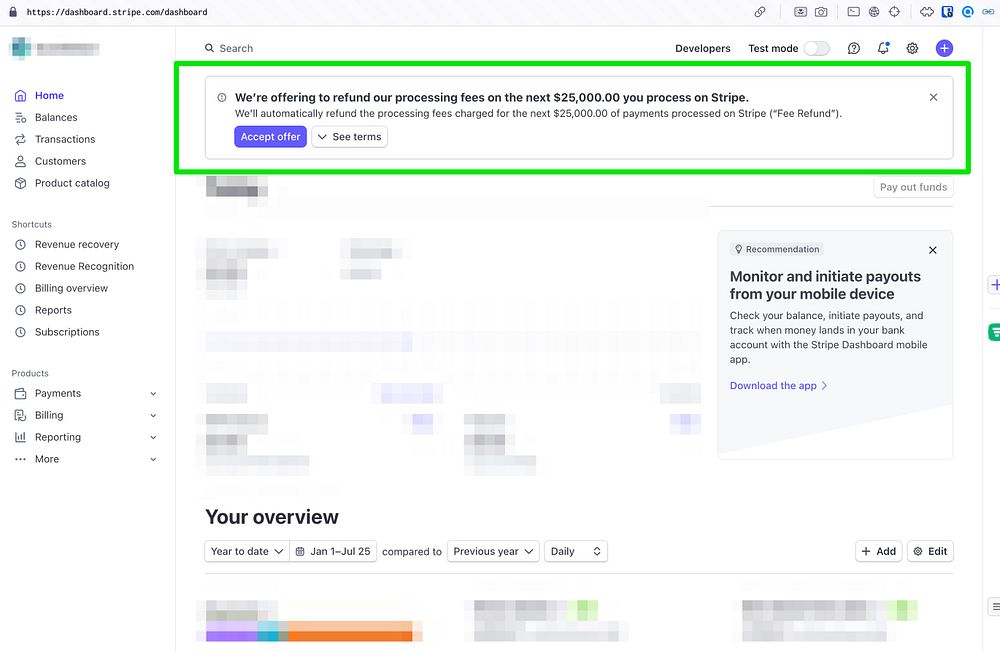Open Subscriptions shortcut
1000x652 pixels.
(67, 332)
